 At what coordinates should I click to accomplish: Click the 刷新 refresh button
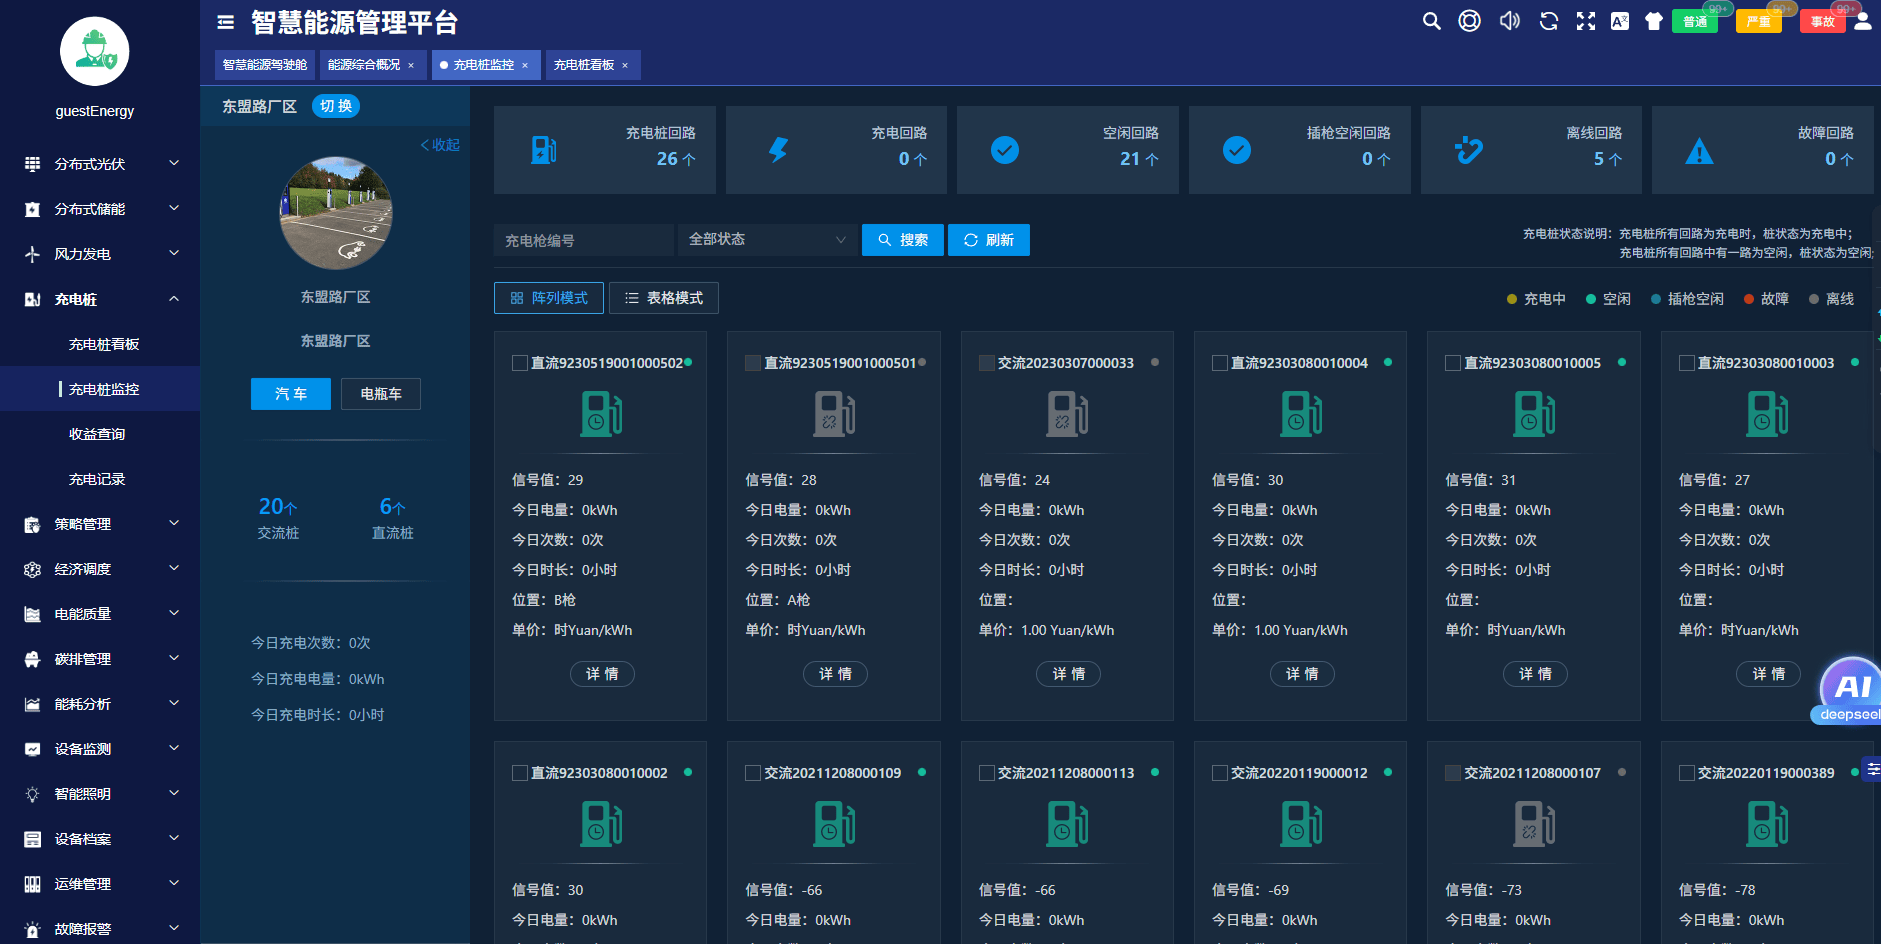[989, 240]
